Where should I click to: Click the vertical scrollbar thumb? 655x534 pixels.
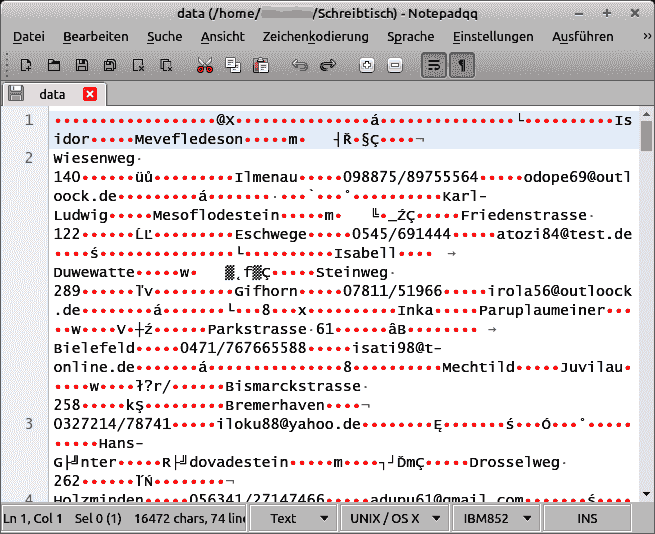click(x=646, y=135)
